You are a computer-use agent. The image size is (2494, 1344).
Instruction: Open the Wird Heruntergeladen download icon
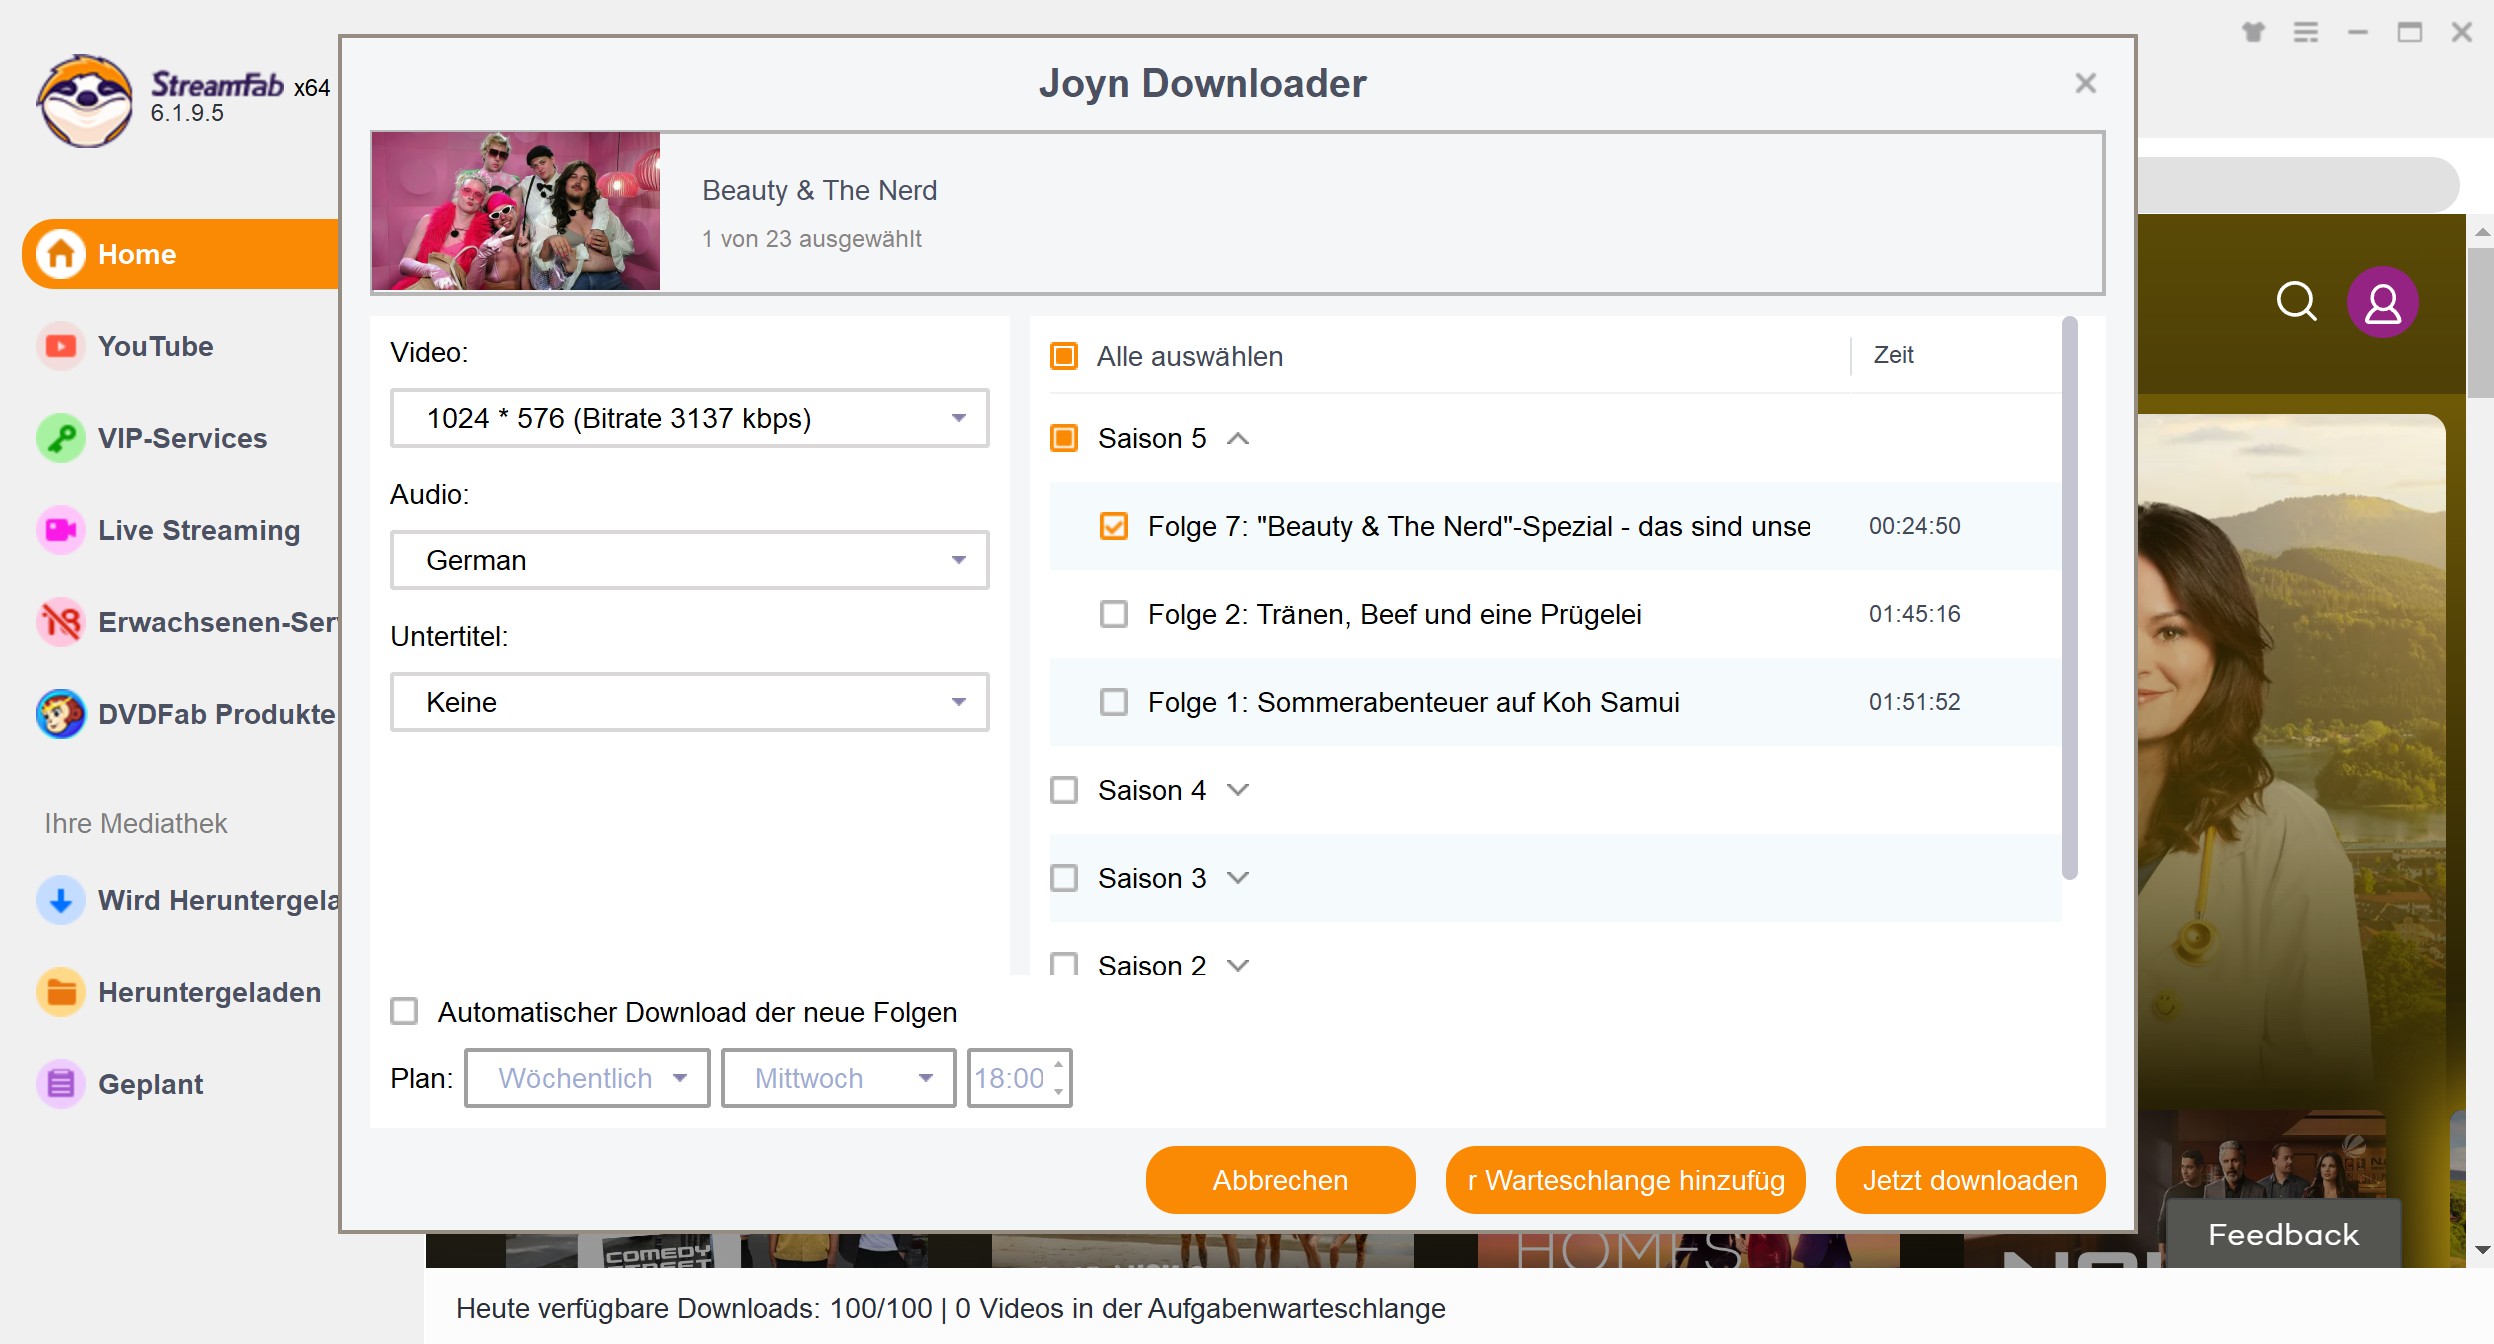click(61, 900)
